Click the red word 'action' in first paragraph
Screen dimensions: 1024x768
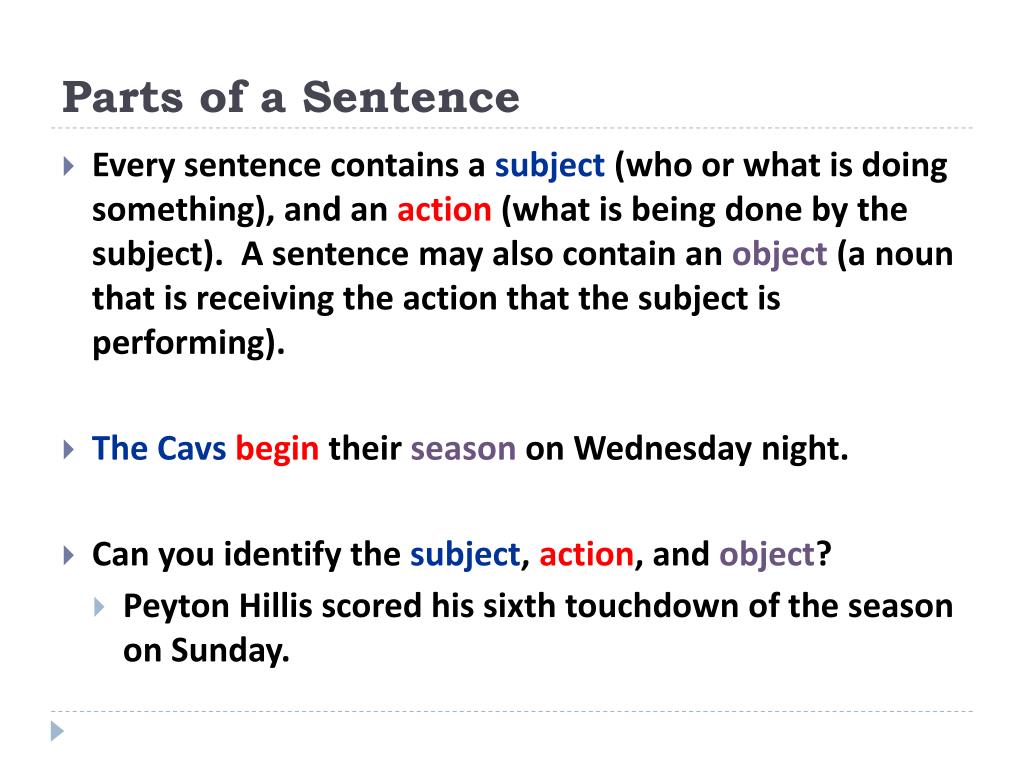click(x=444, y=210)
